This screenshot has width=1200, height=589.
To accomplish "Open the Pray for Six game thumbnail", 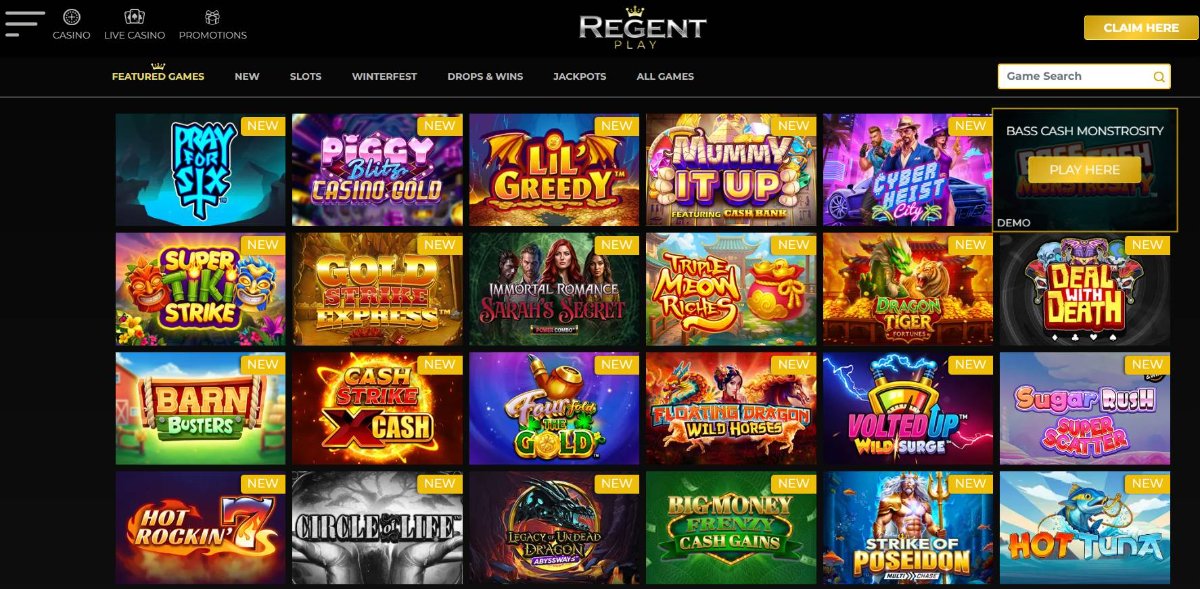I will click(x=200, y=170).
